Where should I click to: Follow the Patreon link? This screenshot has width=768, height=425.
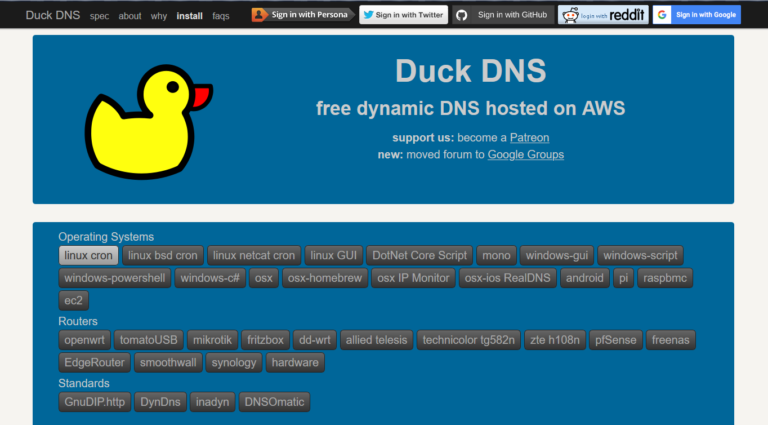pyautogui.click(x=529, y=138)
